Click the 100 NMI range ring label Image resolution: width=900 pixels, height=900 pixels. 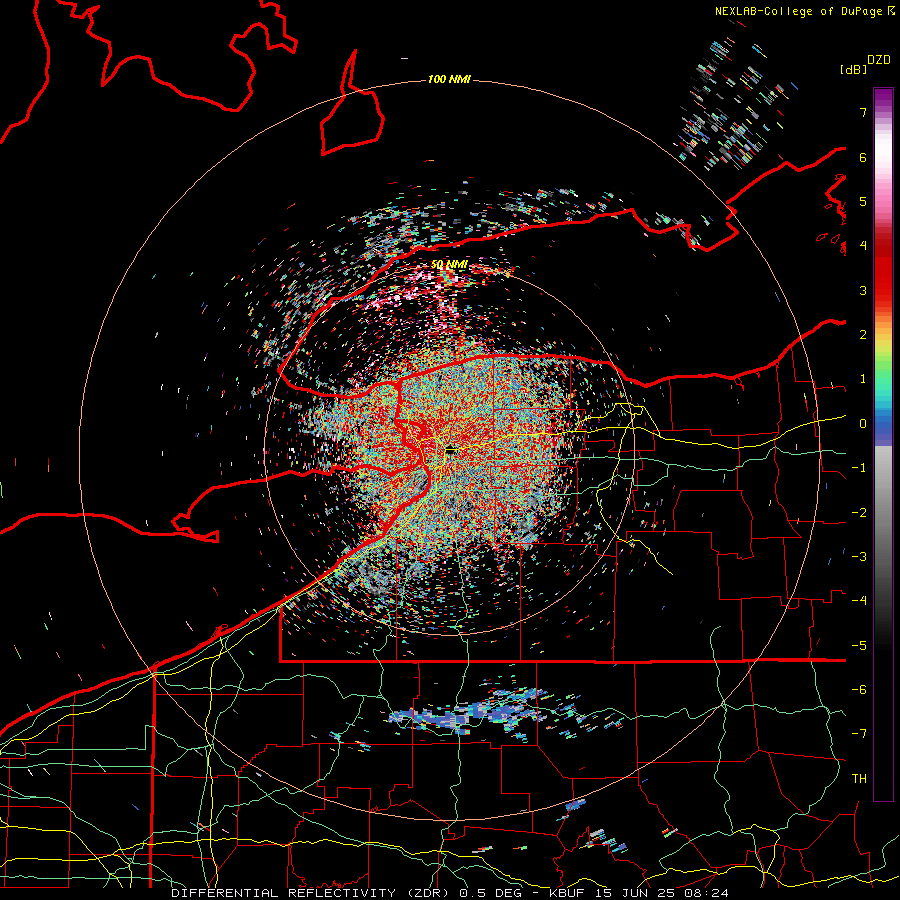(449, 79)
